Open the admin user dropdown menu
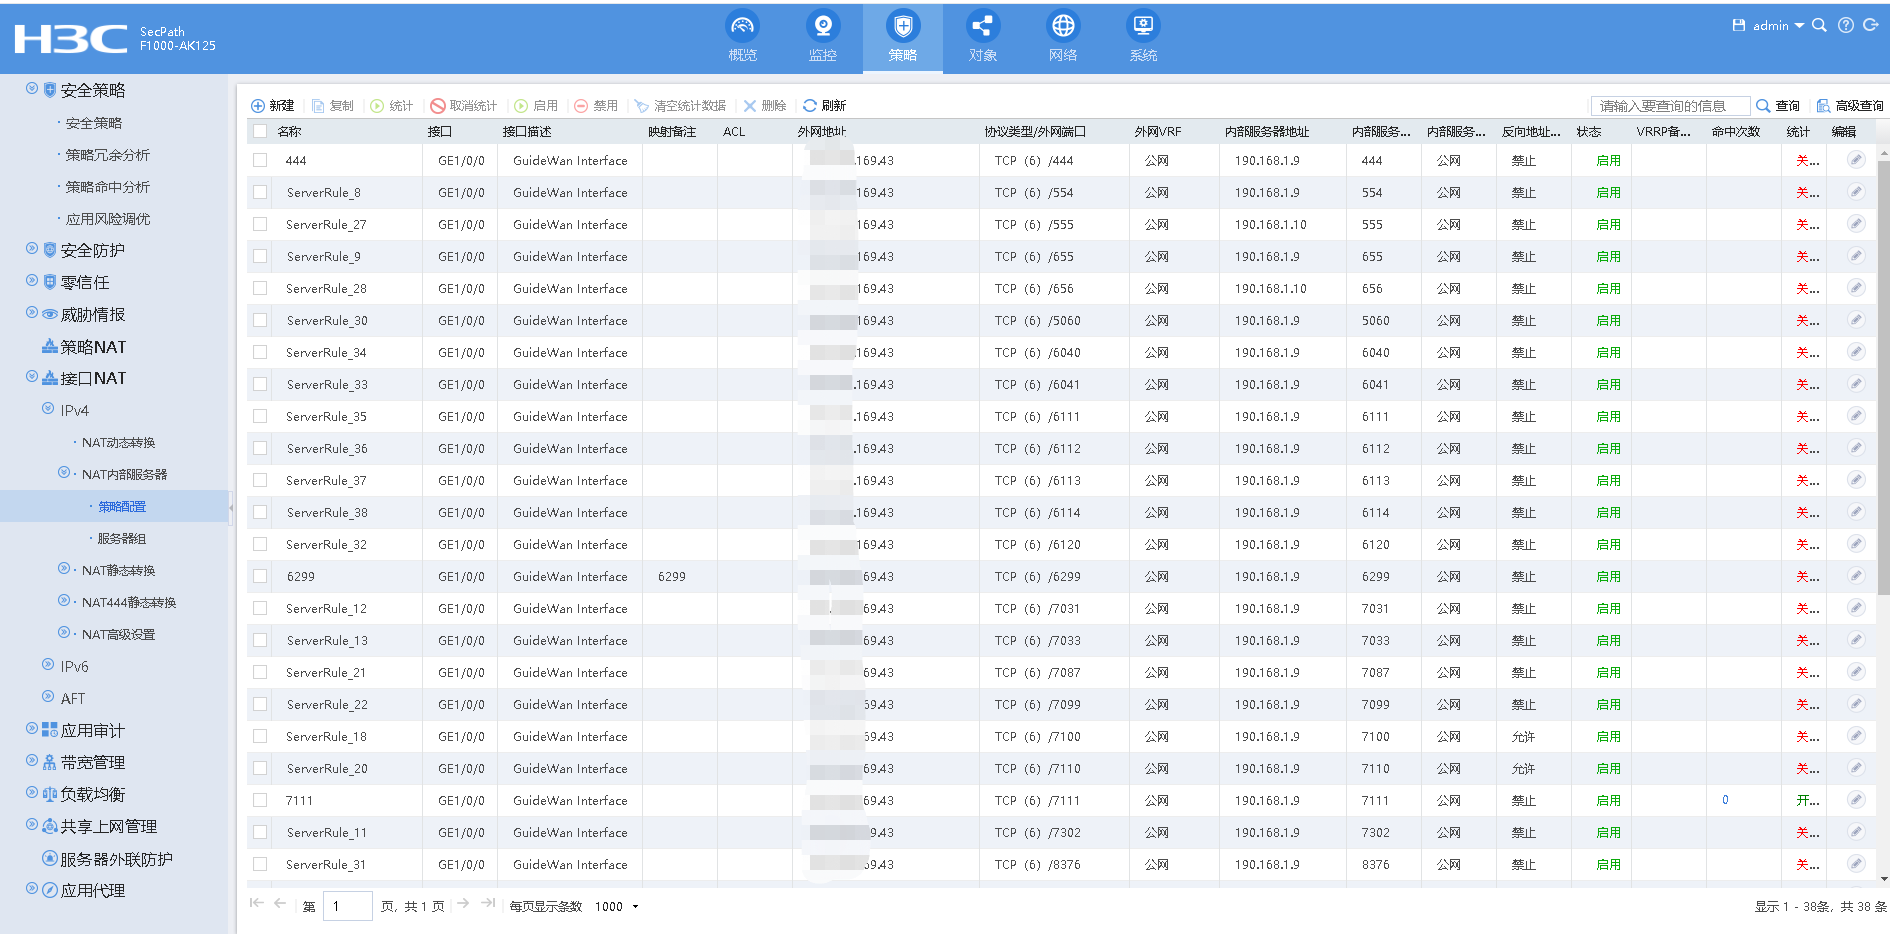 coord(1777,25)
